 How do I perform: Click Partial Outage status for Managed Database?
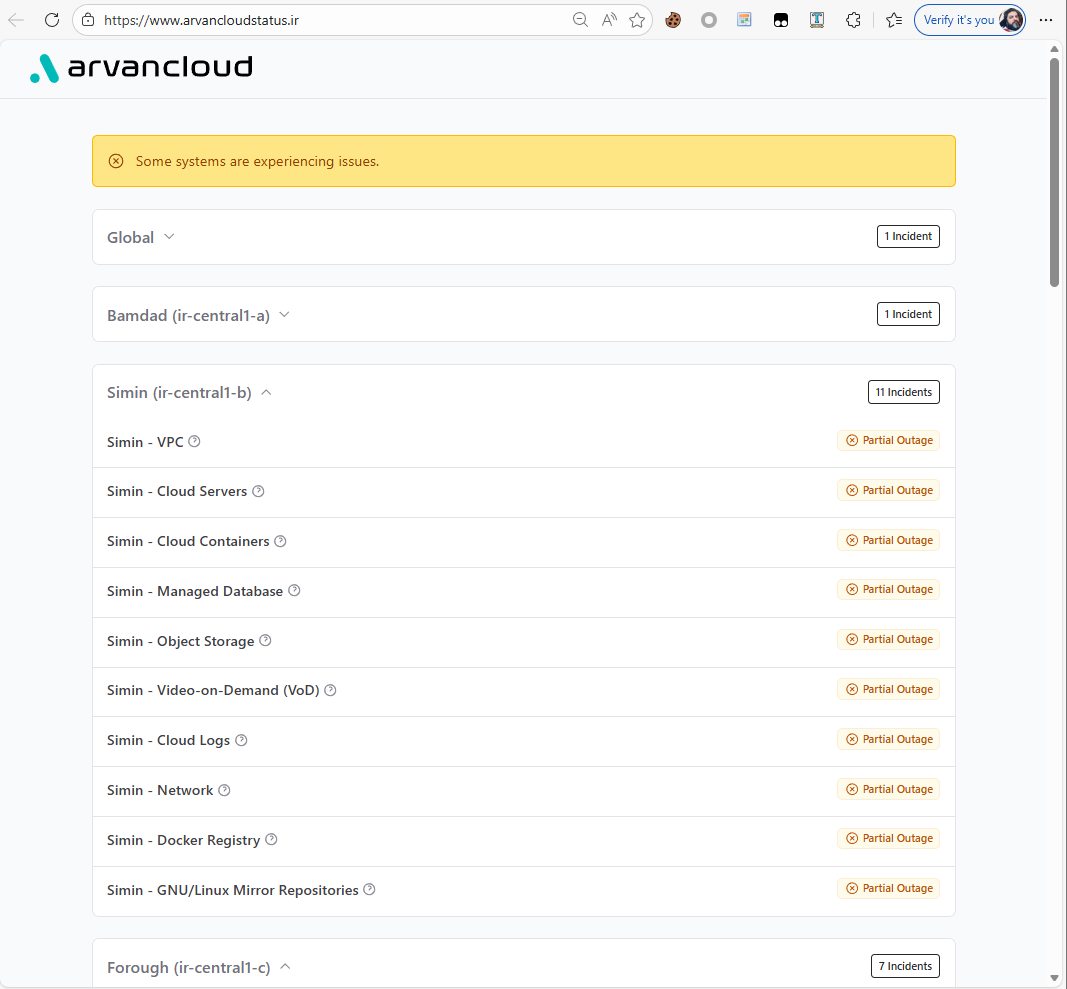point(889,589)
